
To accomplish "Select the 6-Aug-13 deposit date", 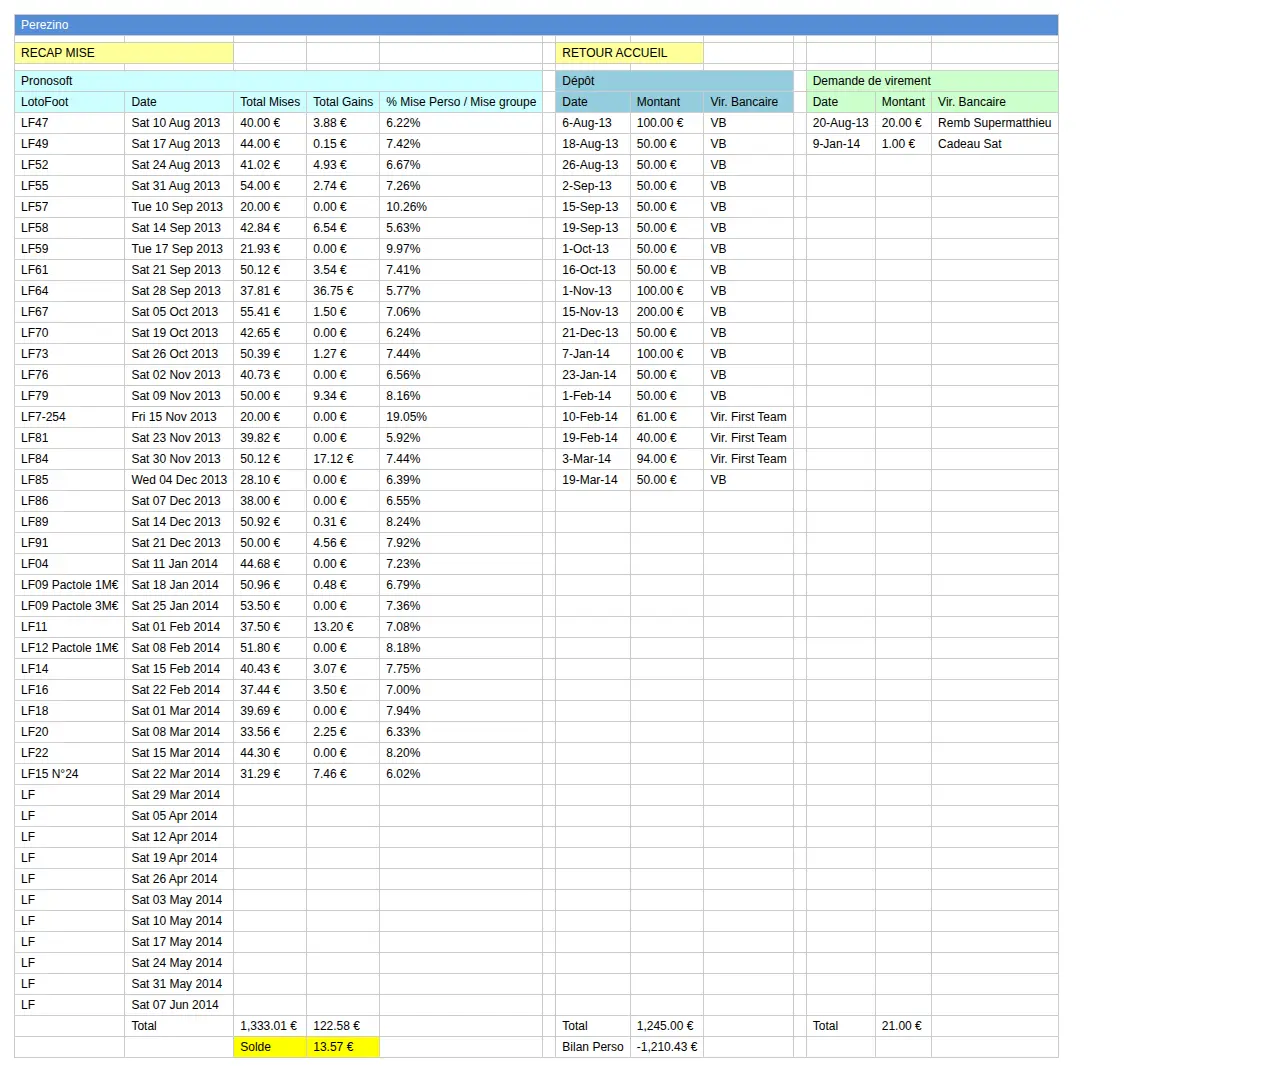I will [593, 123].
